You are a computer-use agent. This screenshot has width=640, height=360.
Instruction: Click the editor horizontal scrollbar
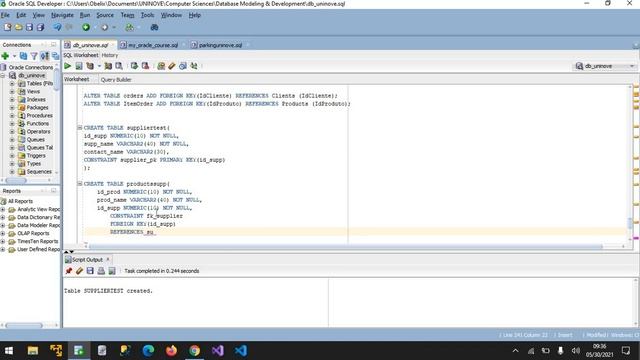[345, 246]
